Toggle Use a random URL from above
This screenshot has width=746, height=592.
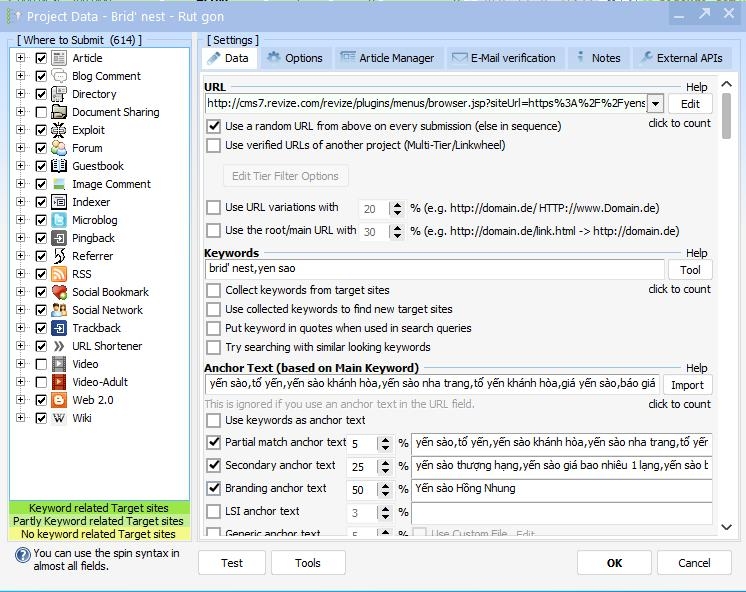(213, 127)
